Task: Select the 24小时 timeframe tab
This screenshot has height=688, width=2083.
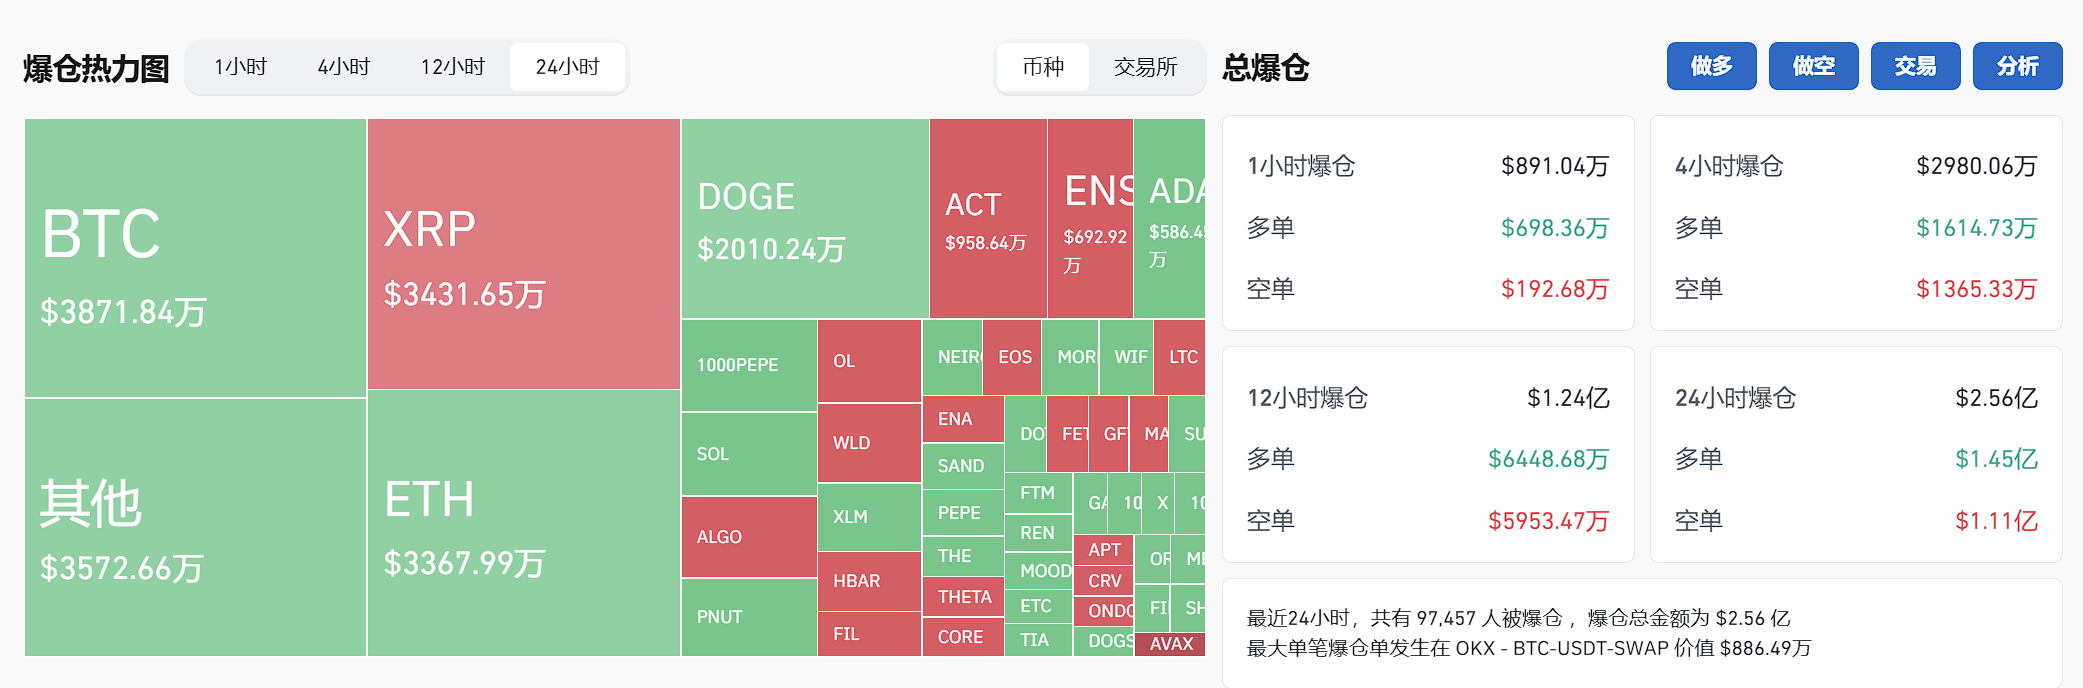Action: [568, 67]
